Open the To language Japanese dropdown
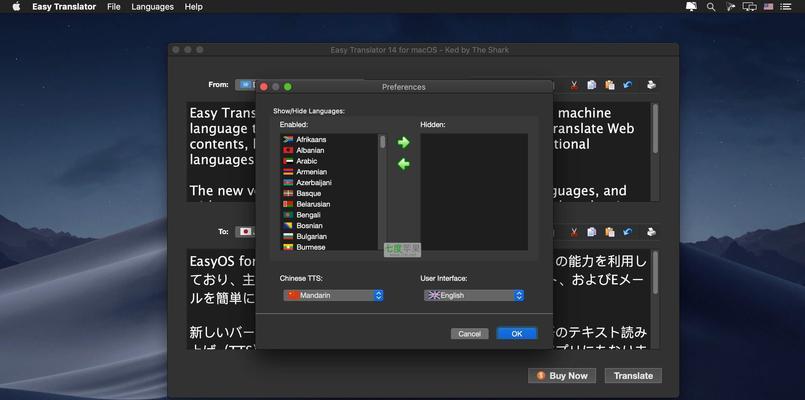 point(245,232)
